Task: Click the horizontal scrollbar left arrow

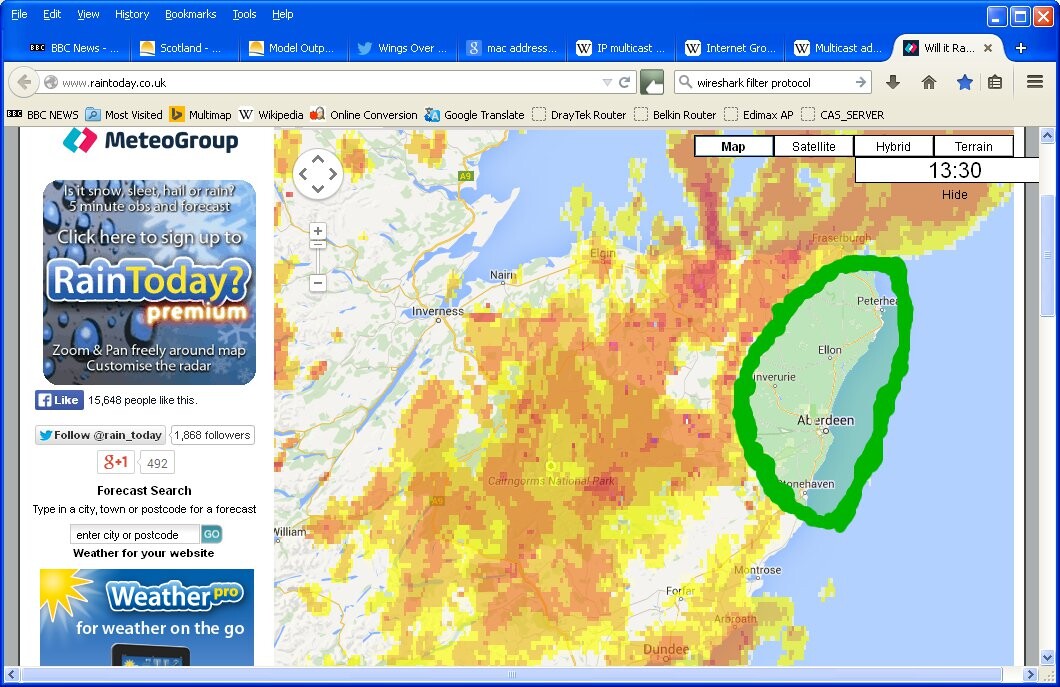Action: coord(11,674)
